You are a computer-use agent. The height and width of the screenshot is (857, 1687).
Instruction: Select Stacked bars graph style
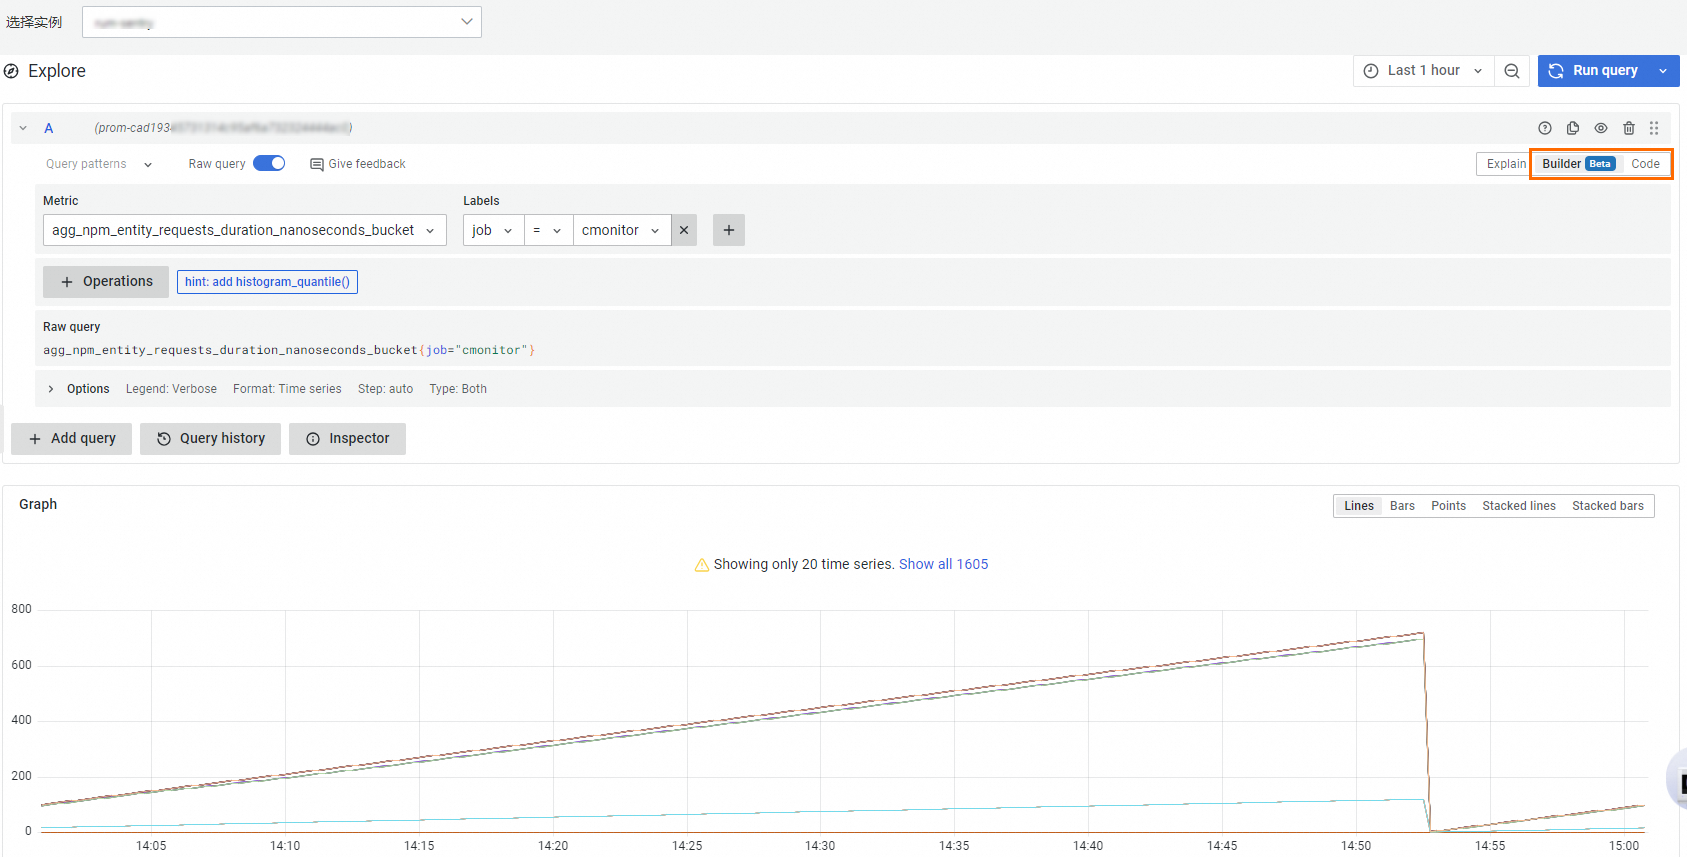coord(1608,506)
